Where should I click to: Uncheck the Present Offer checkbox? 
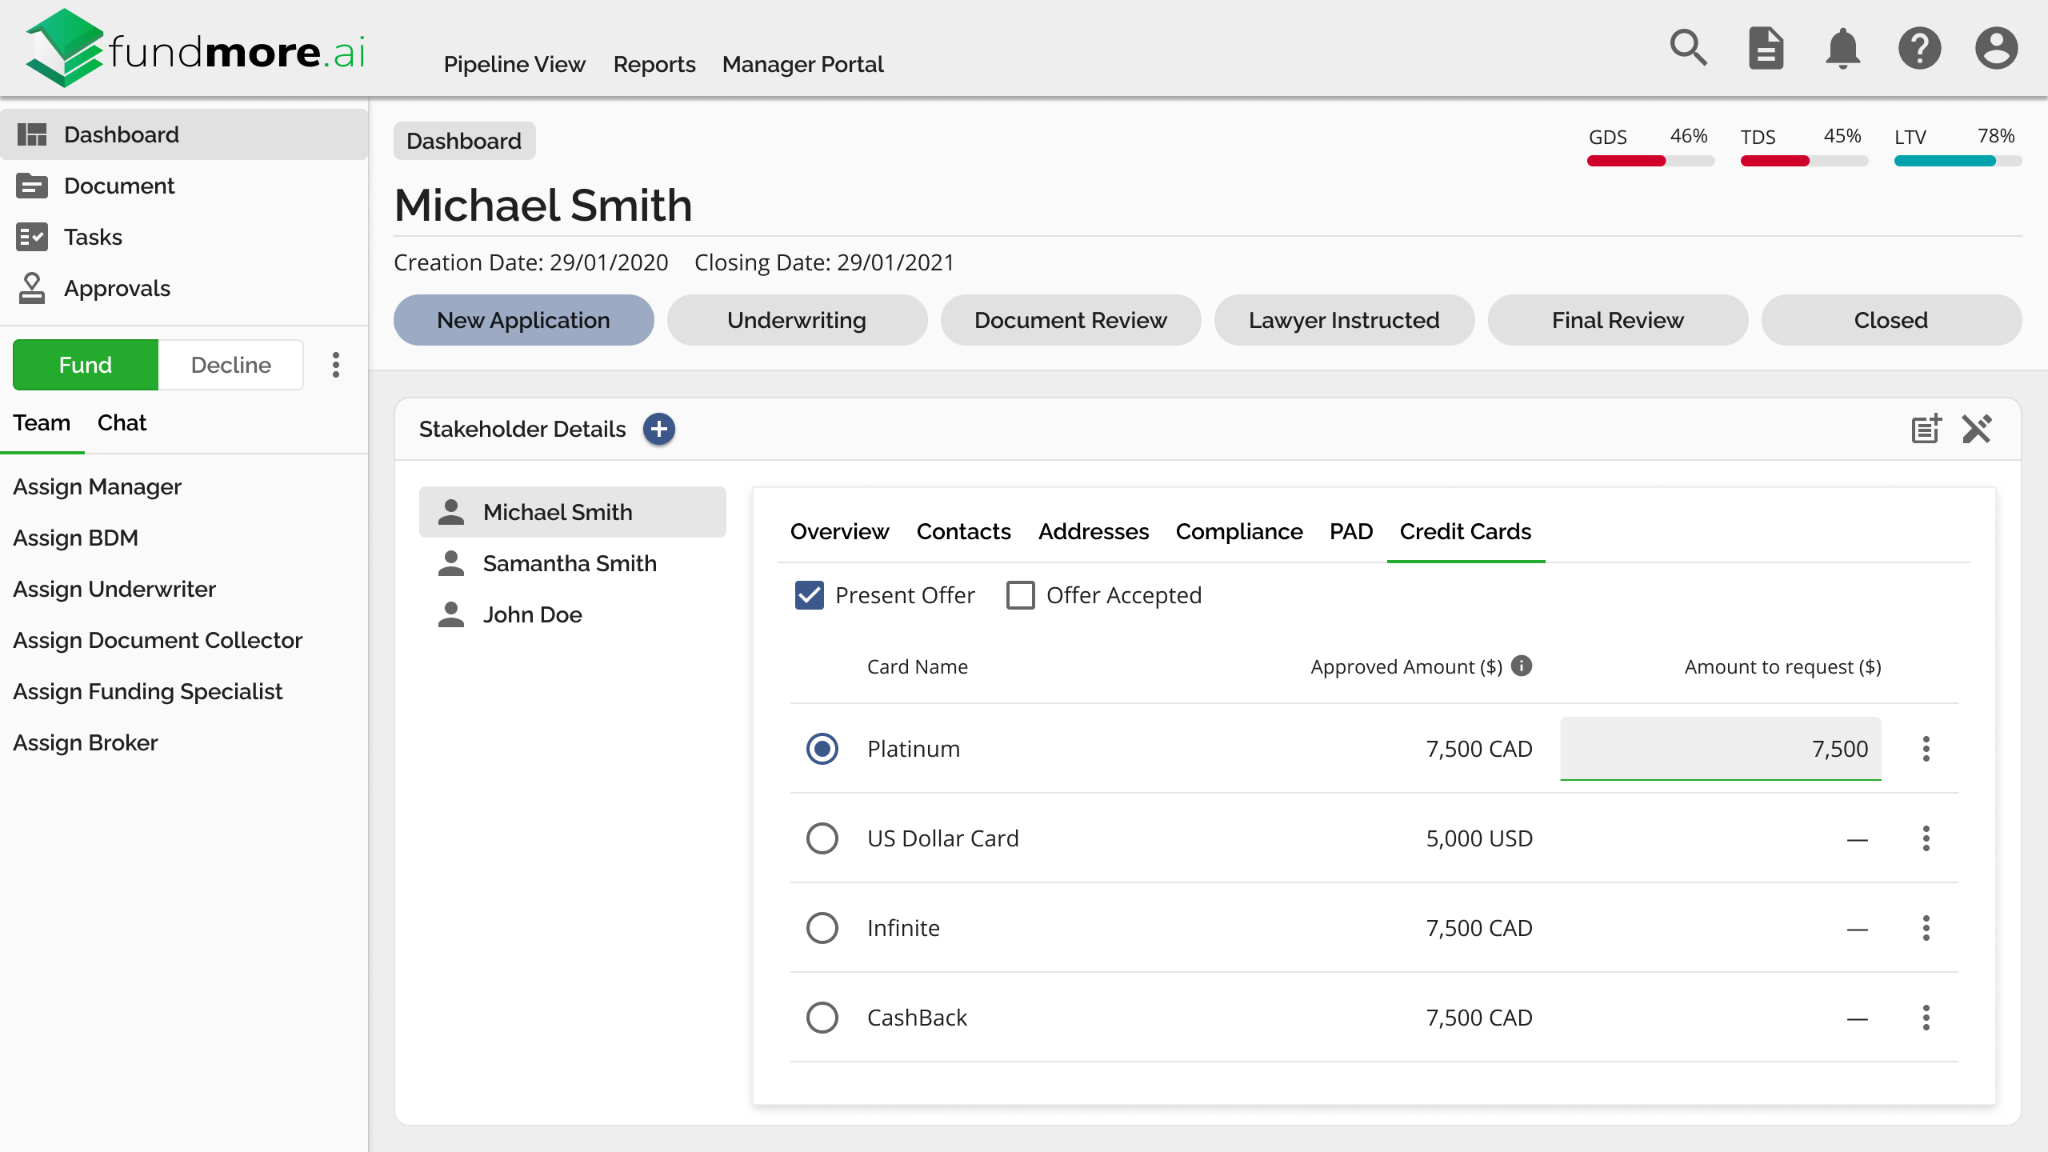point(809,595)
